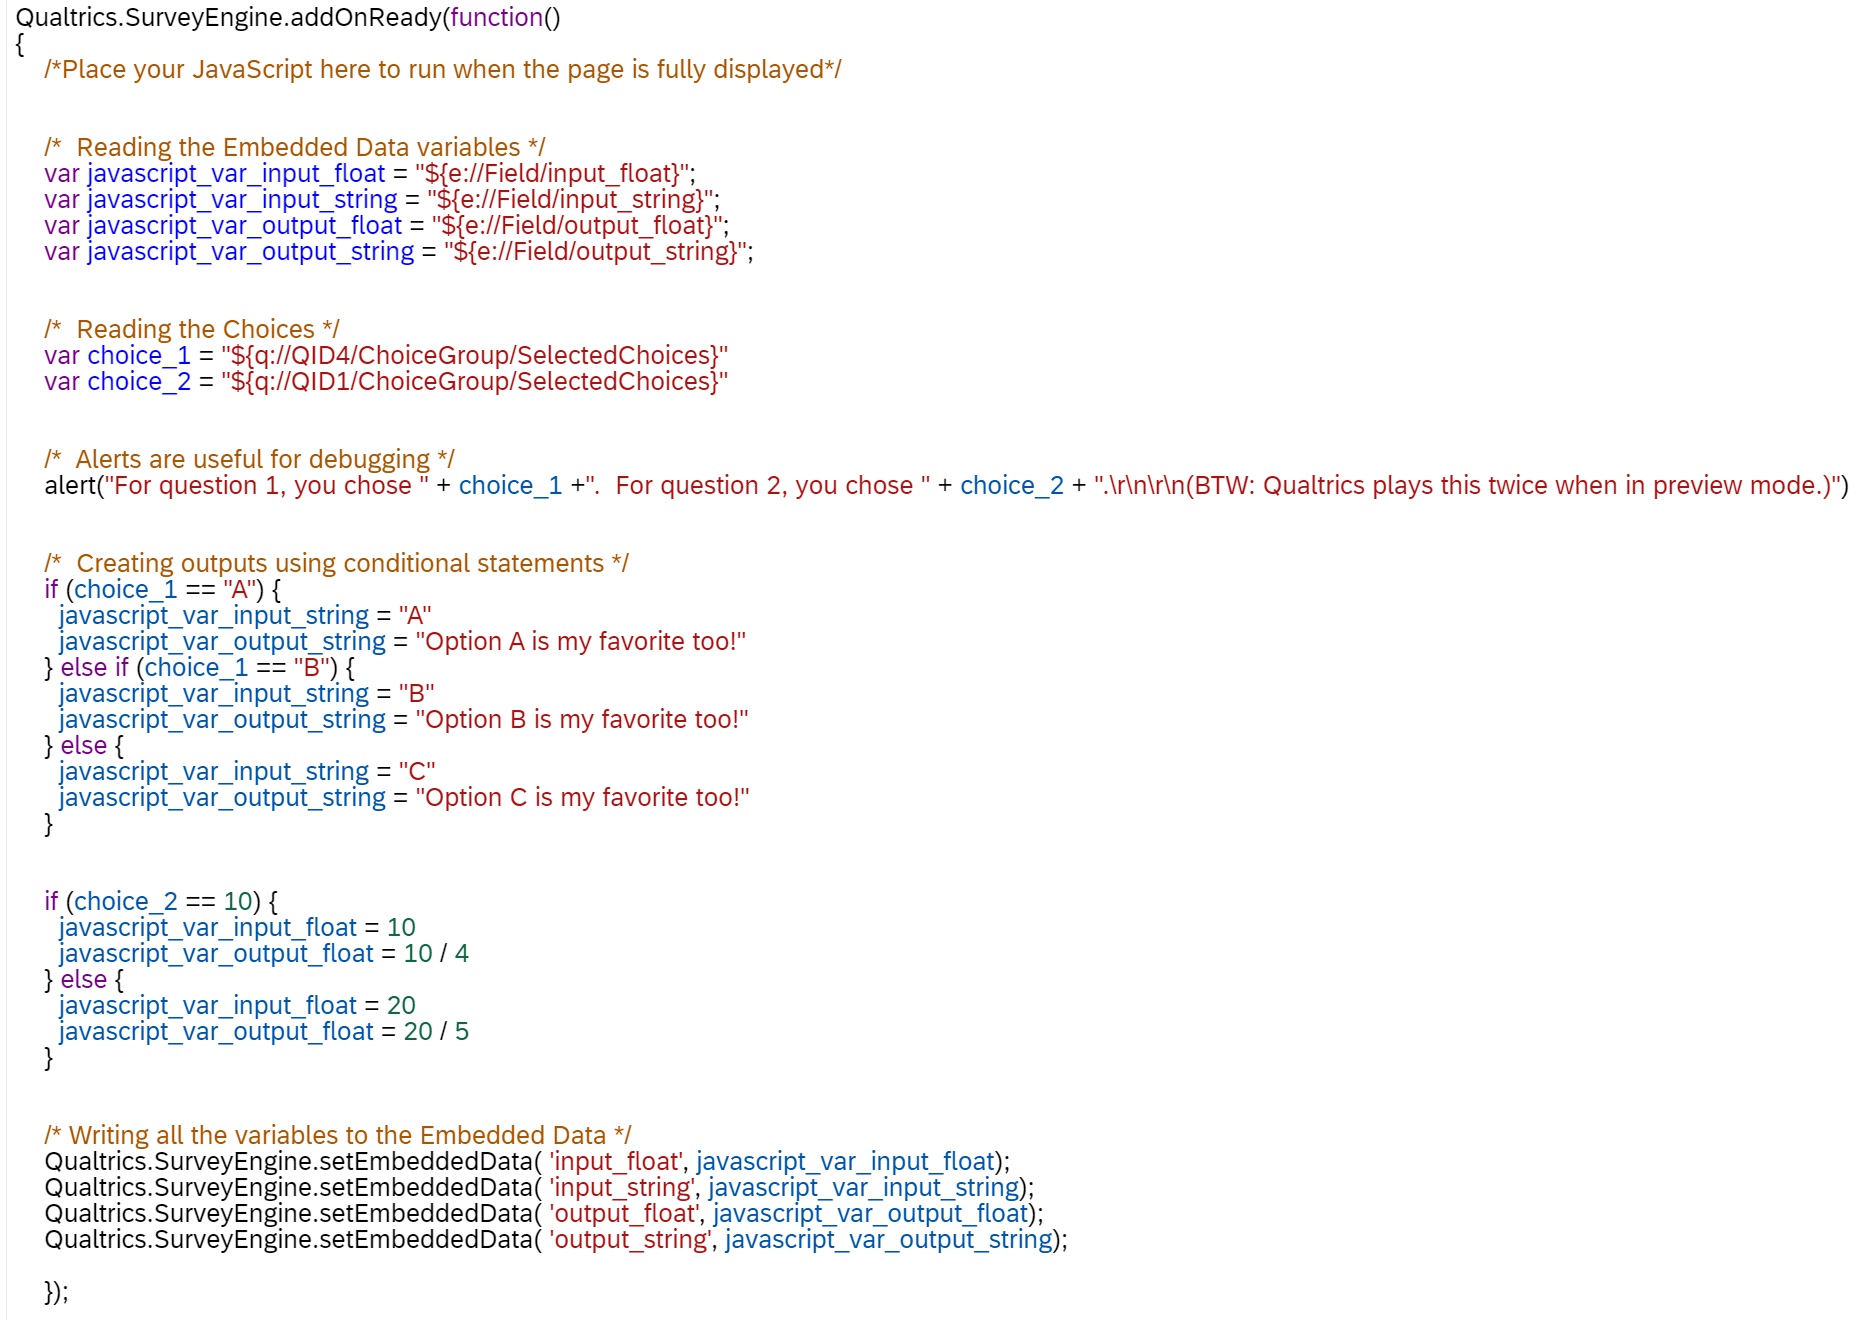1872x1320 pixels.
Task: Click the "Option A is my favorite too!" string
Action: 580,642
